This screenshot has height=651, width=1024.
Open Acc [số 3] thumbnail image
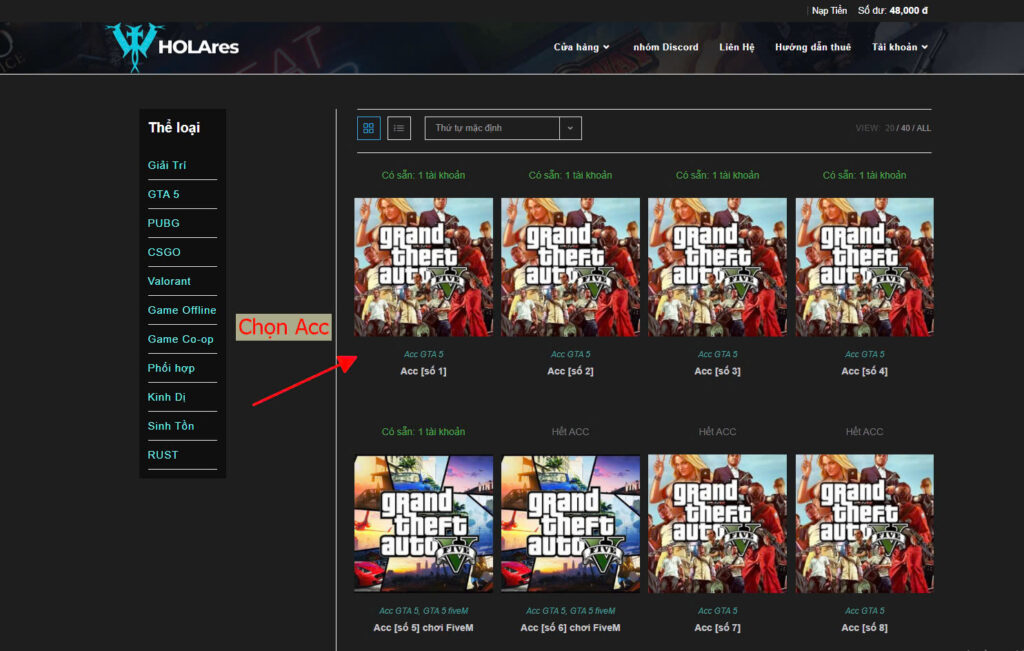[x=717, y=267]
